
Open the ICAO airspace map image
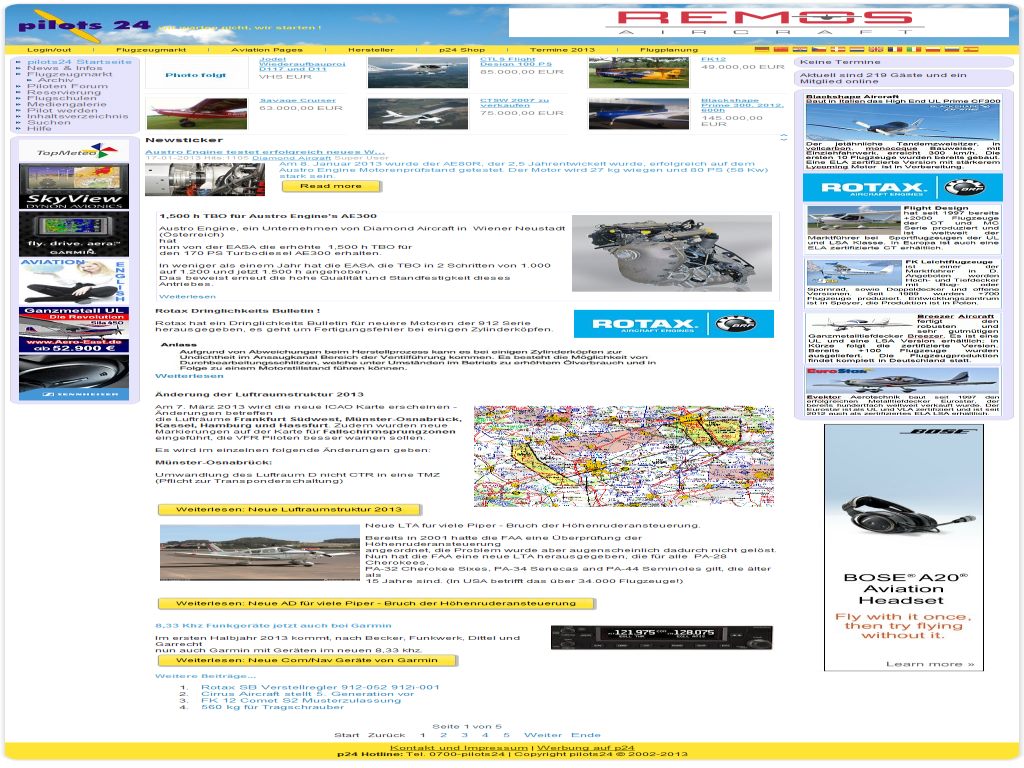[624, 456]
